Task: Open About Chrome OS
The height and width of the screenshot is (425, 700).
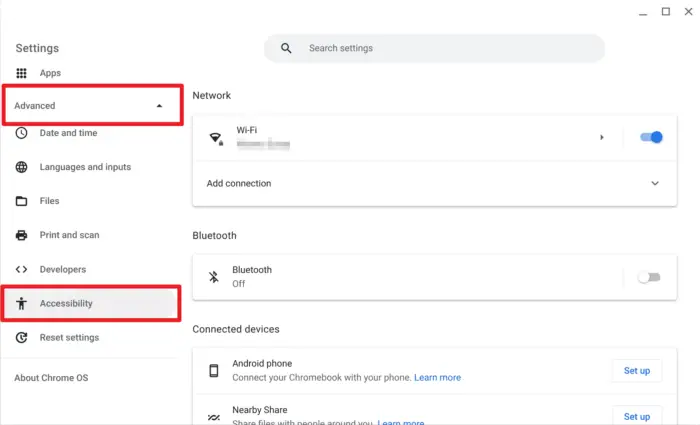Action: (51, 378)
